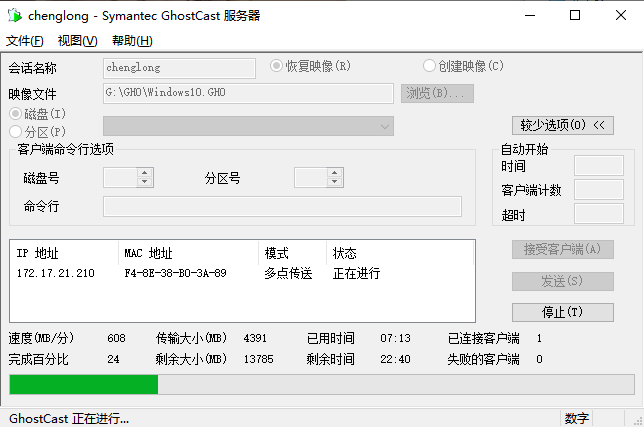Click the GhostCast app icon in title bar

(15, 16)
